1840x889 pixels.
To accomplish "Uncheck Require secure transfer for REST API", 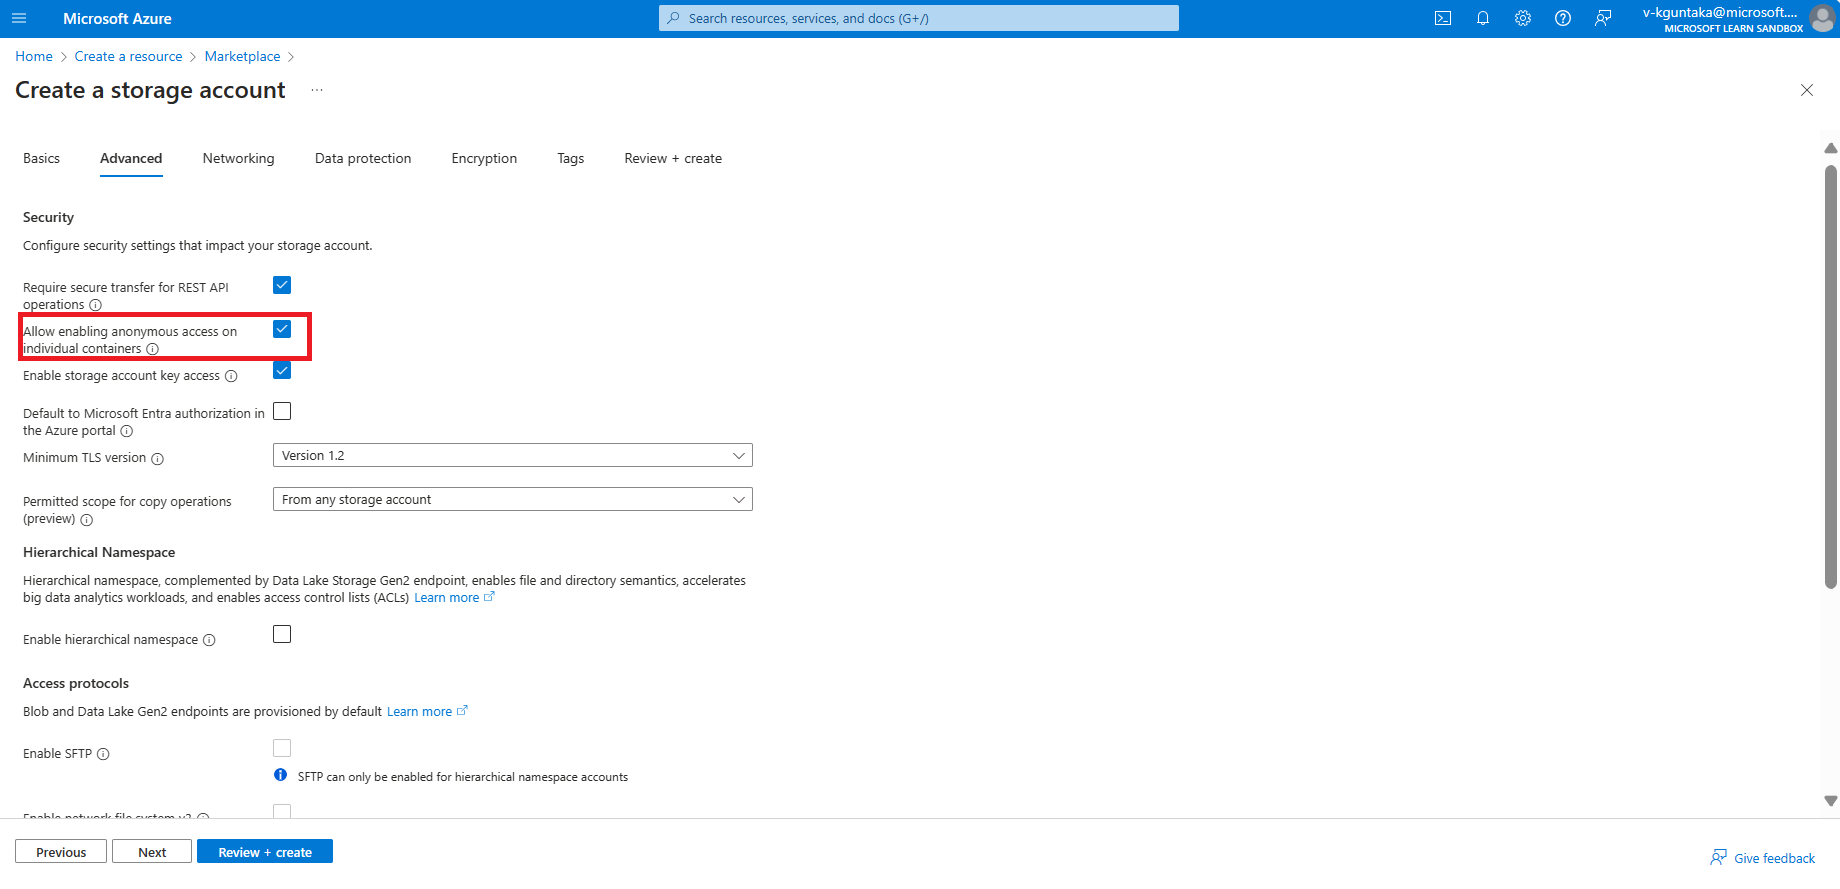I will 282,285.
